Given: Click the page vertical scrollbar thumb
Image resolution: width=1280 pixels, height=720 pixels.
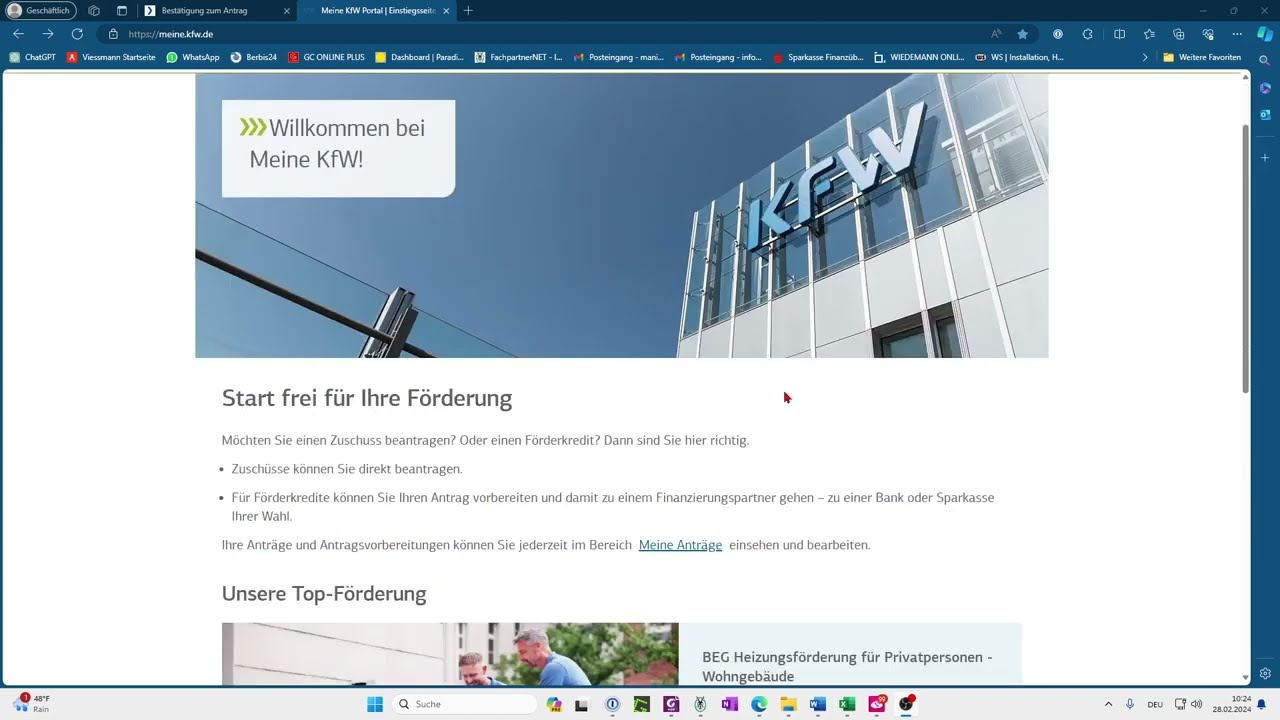Looking at the screenshot, I should tap(1245, 258).
